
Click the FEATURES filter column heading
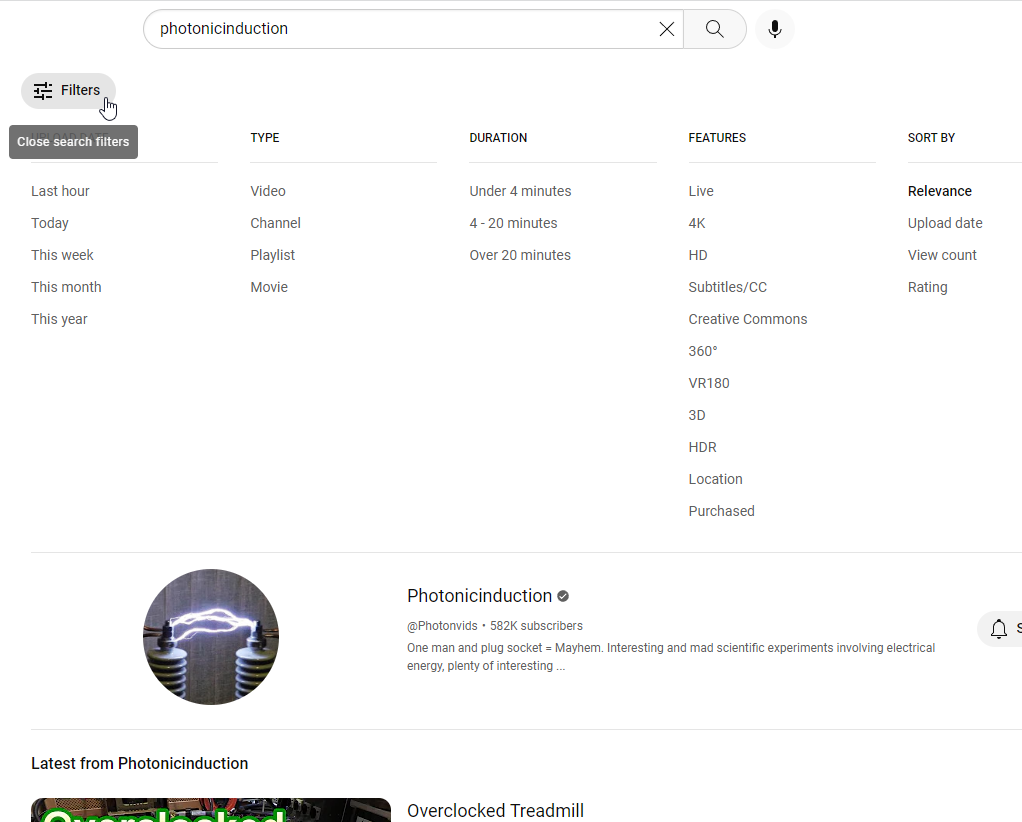coord(717,138)
